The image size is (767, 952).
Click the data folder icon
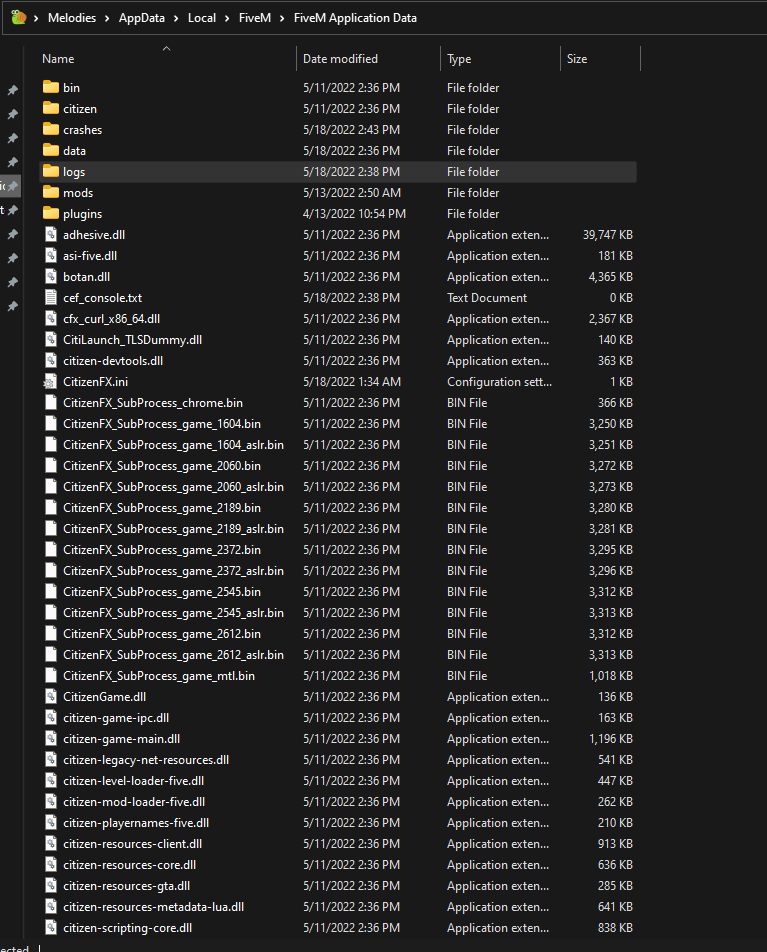coord(51,151)
